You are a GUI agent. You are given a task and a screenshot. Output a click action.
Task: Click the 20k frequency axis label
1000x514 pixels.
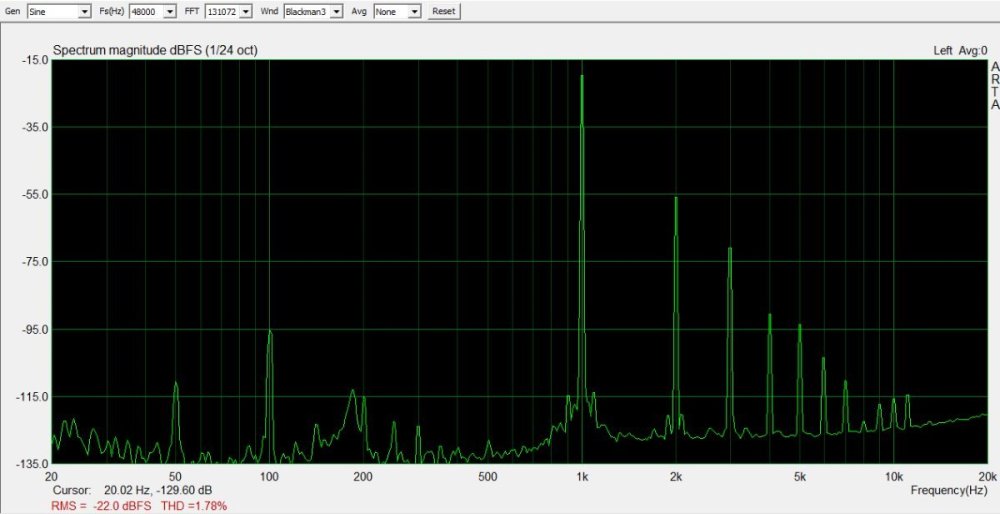[986, 476]
